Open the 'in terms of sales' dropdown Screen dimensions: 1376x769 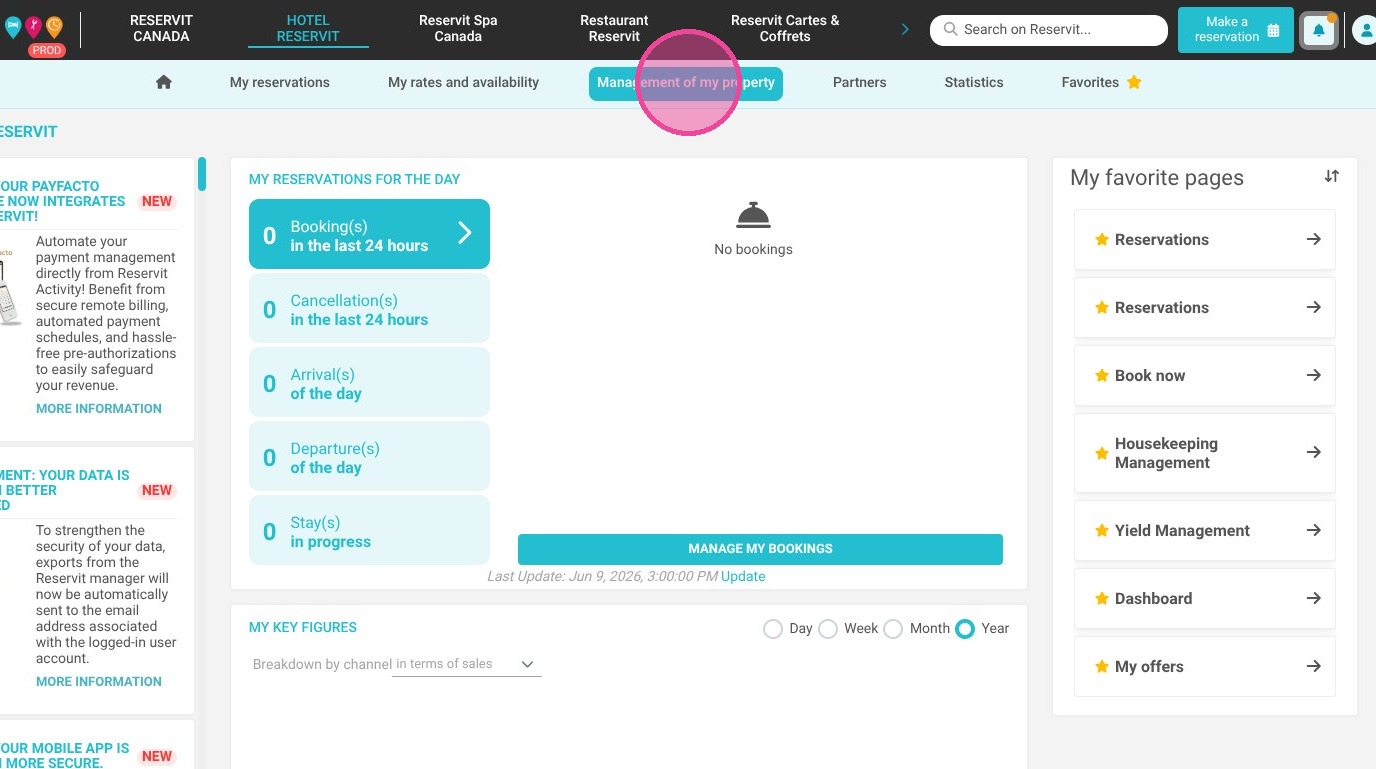click(x=466, y=664)
